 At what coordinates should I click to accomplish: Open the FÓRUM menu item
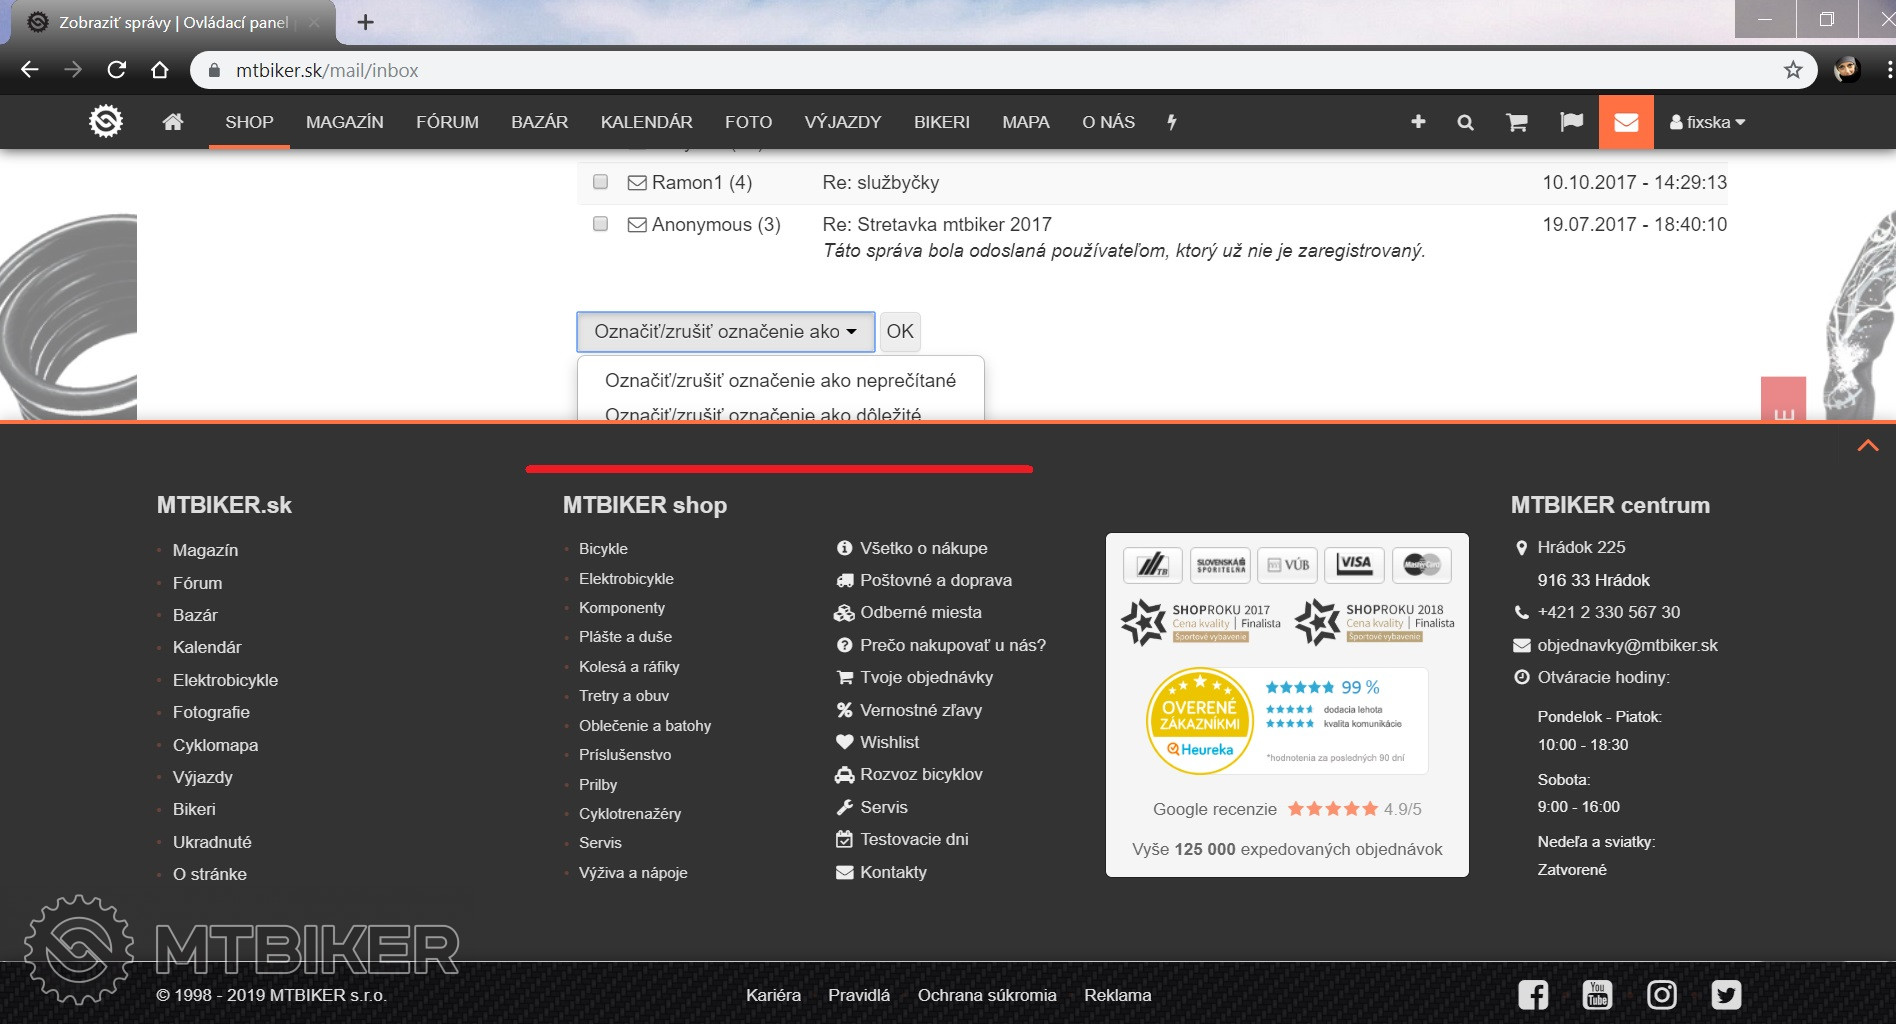[x=447, y=122]
